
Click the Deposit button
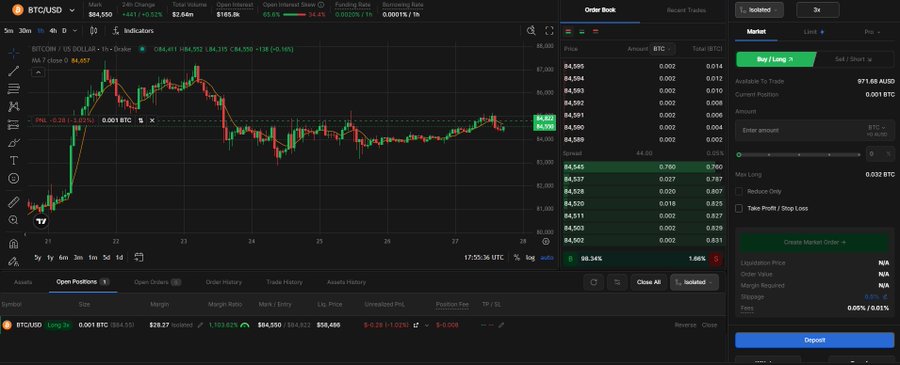[x=814, y=340]
